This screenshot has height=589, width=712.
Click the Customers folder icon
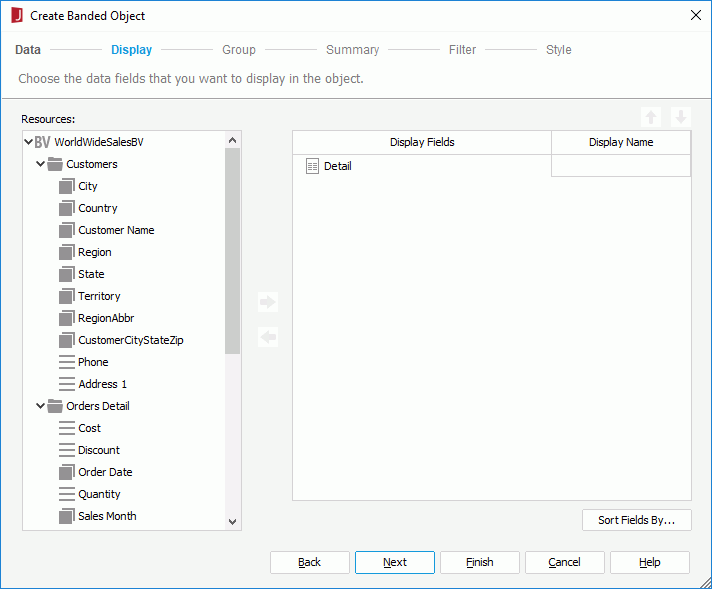(x=55, y=164)
